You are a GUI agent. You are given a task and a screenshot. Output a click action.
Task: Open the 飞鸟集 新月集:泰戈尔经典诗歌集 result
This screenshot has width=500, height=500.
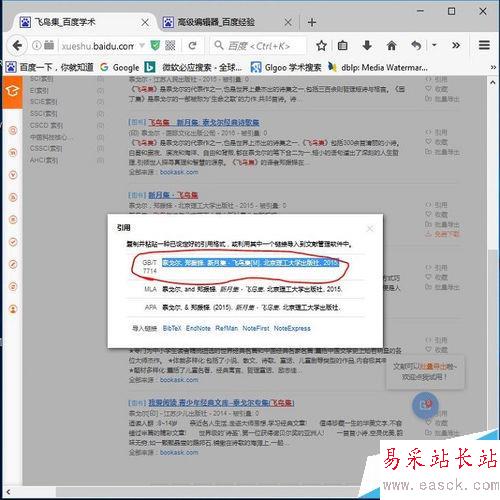[204, 122]
